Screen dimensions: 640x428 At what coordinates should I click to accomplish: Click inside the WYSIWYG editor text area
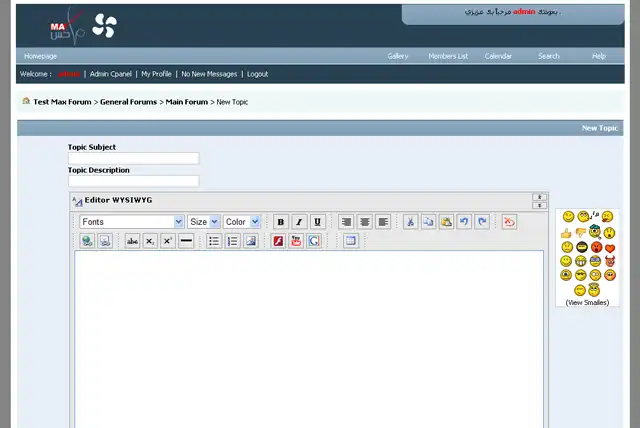[x=309, y=339]
